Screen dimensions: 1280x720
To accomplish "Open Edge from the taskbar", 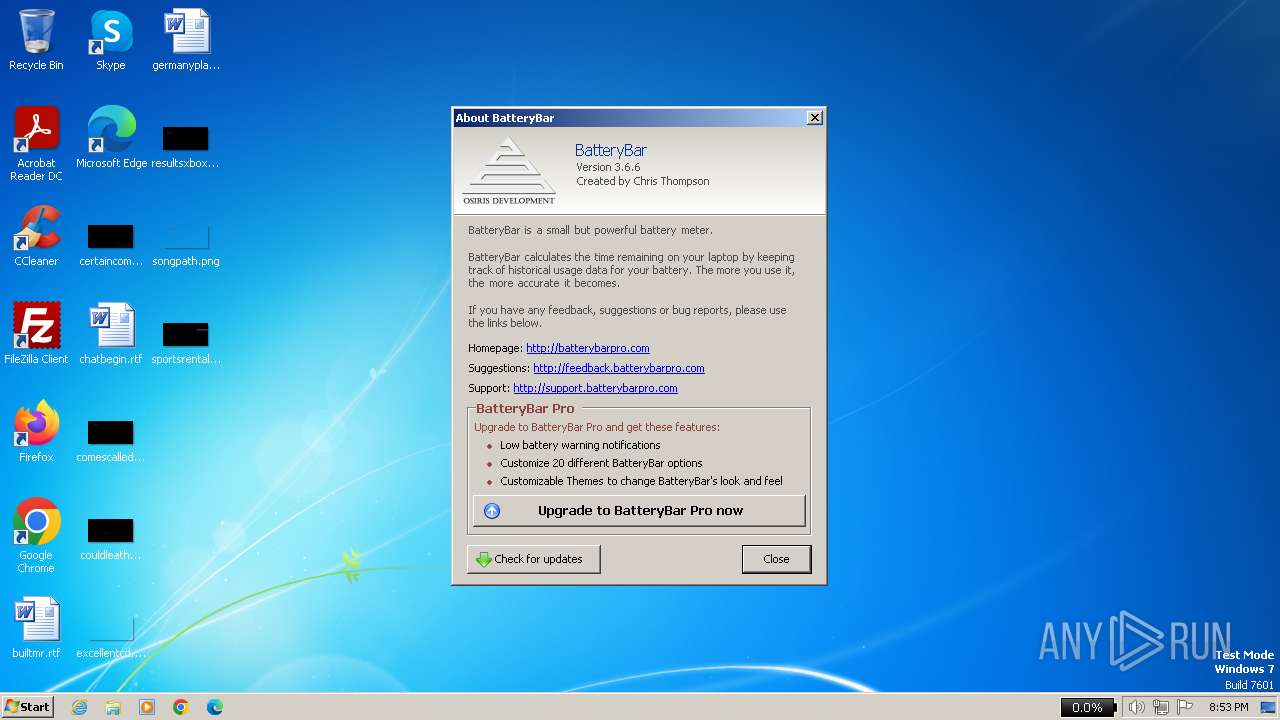I will pyautogui.click(x=215, y=707).
